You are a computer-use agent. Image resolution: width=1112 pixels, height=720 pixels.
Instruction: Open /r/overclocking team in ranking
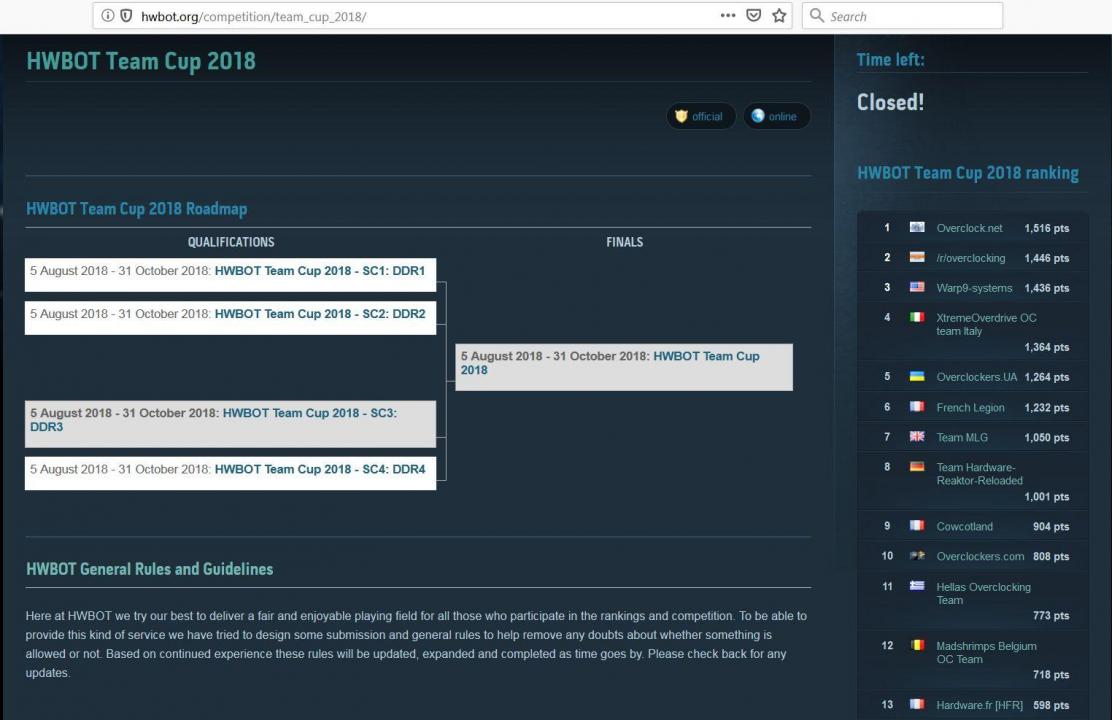971,258
